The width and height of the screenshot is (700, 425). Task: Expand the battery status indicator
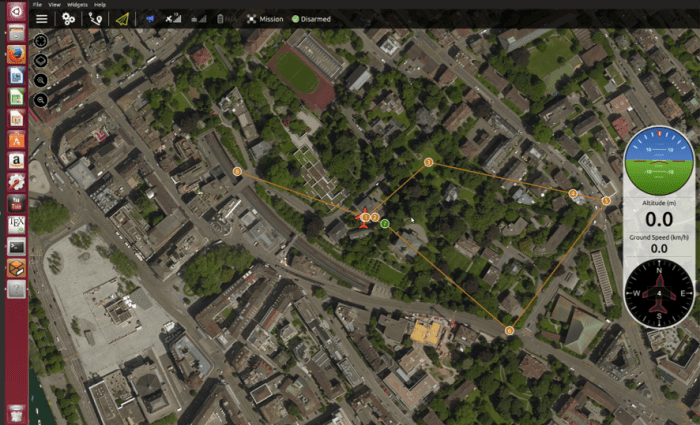[x=221, y=18]
